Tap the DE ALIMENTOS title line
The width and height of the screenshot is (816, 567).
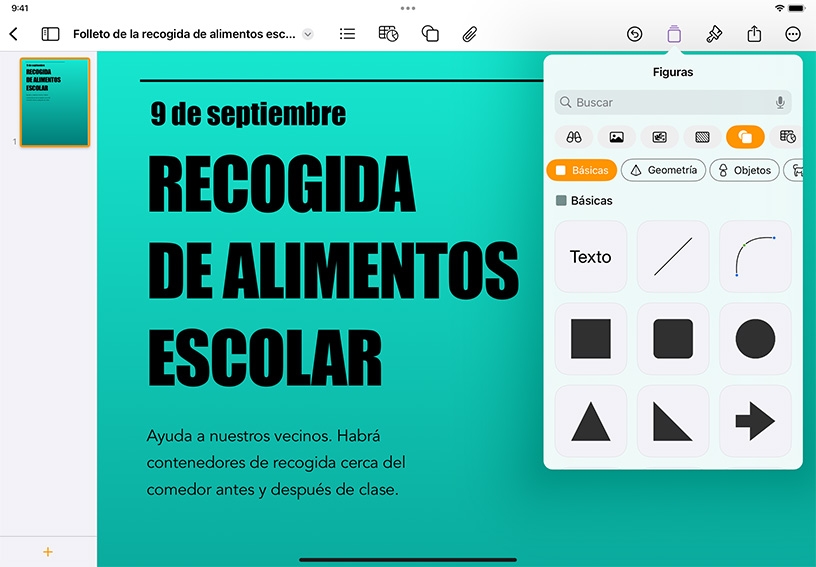click(x=333, y=270)
